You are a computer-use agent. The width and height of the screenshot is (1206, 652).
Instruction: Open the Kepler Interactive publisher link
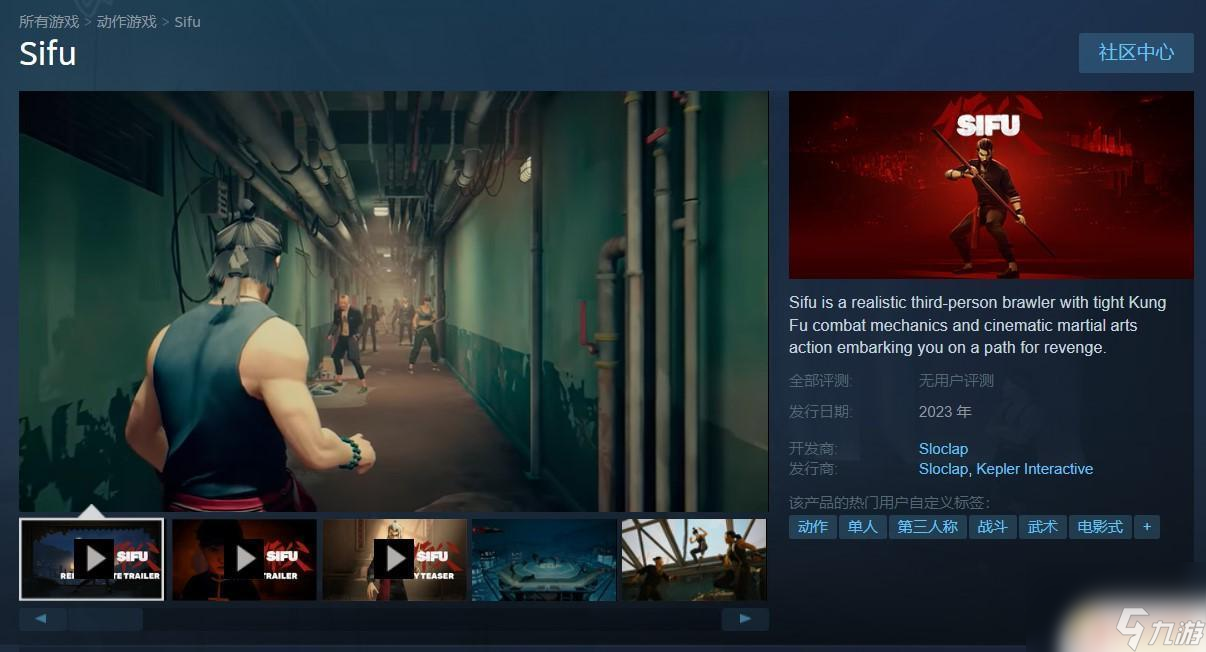tap(1035, 469)
